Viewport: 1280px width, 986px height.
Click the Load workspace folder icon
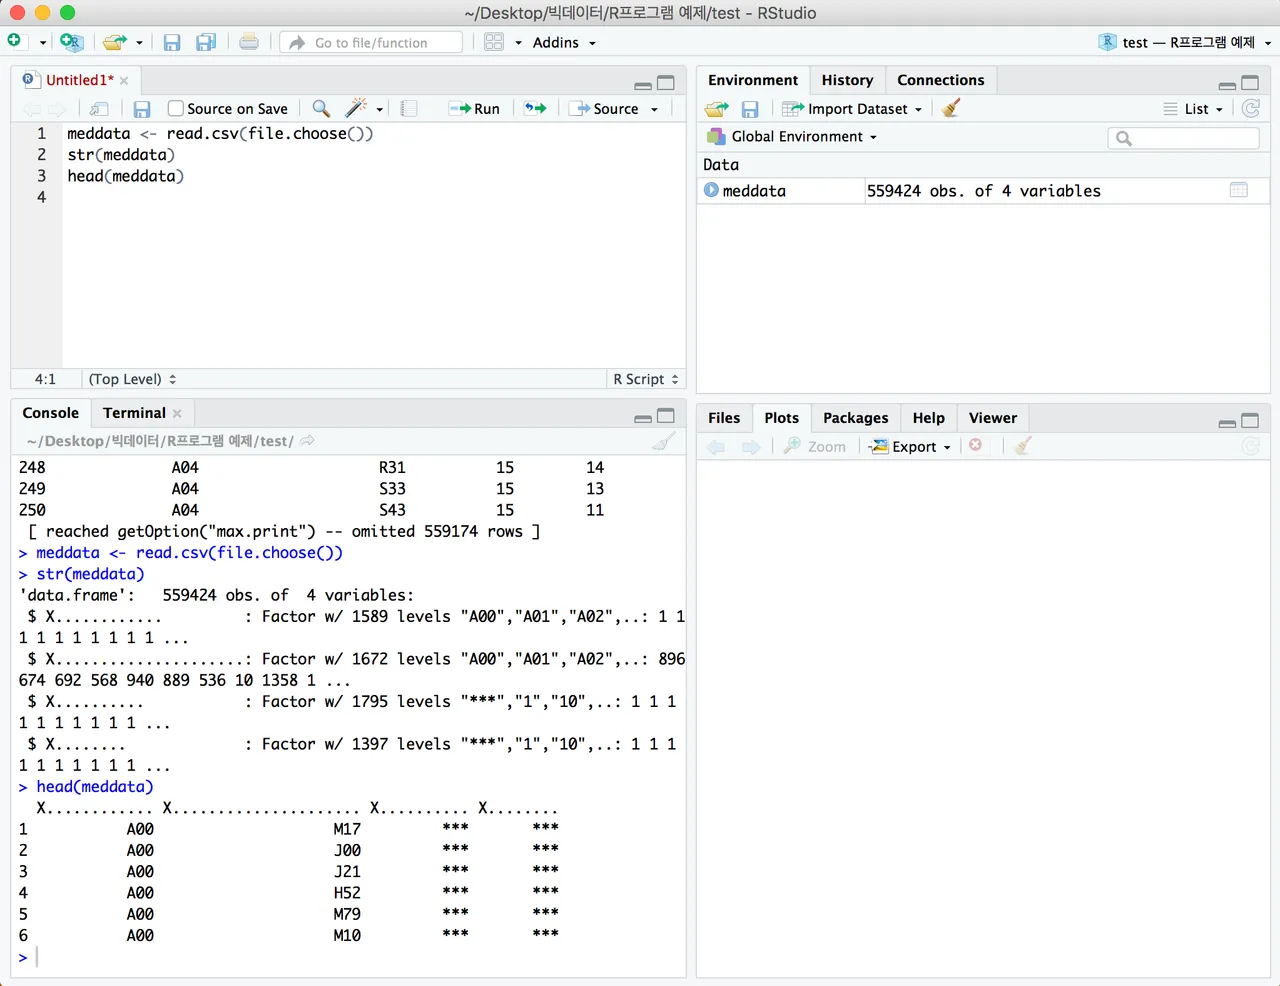point(716,108)
